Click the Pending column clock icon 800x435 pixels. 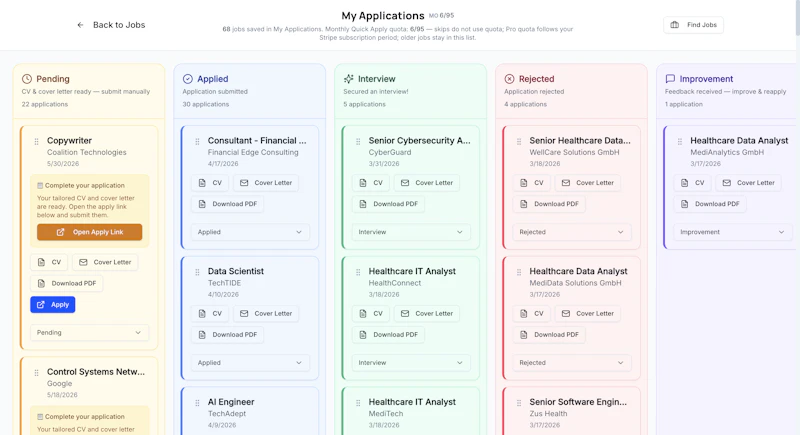[27, 79]
